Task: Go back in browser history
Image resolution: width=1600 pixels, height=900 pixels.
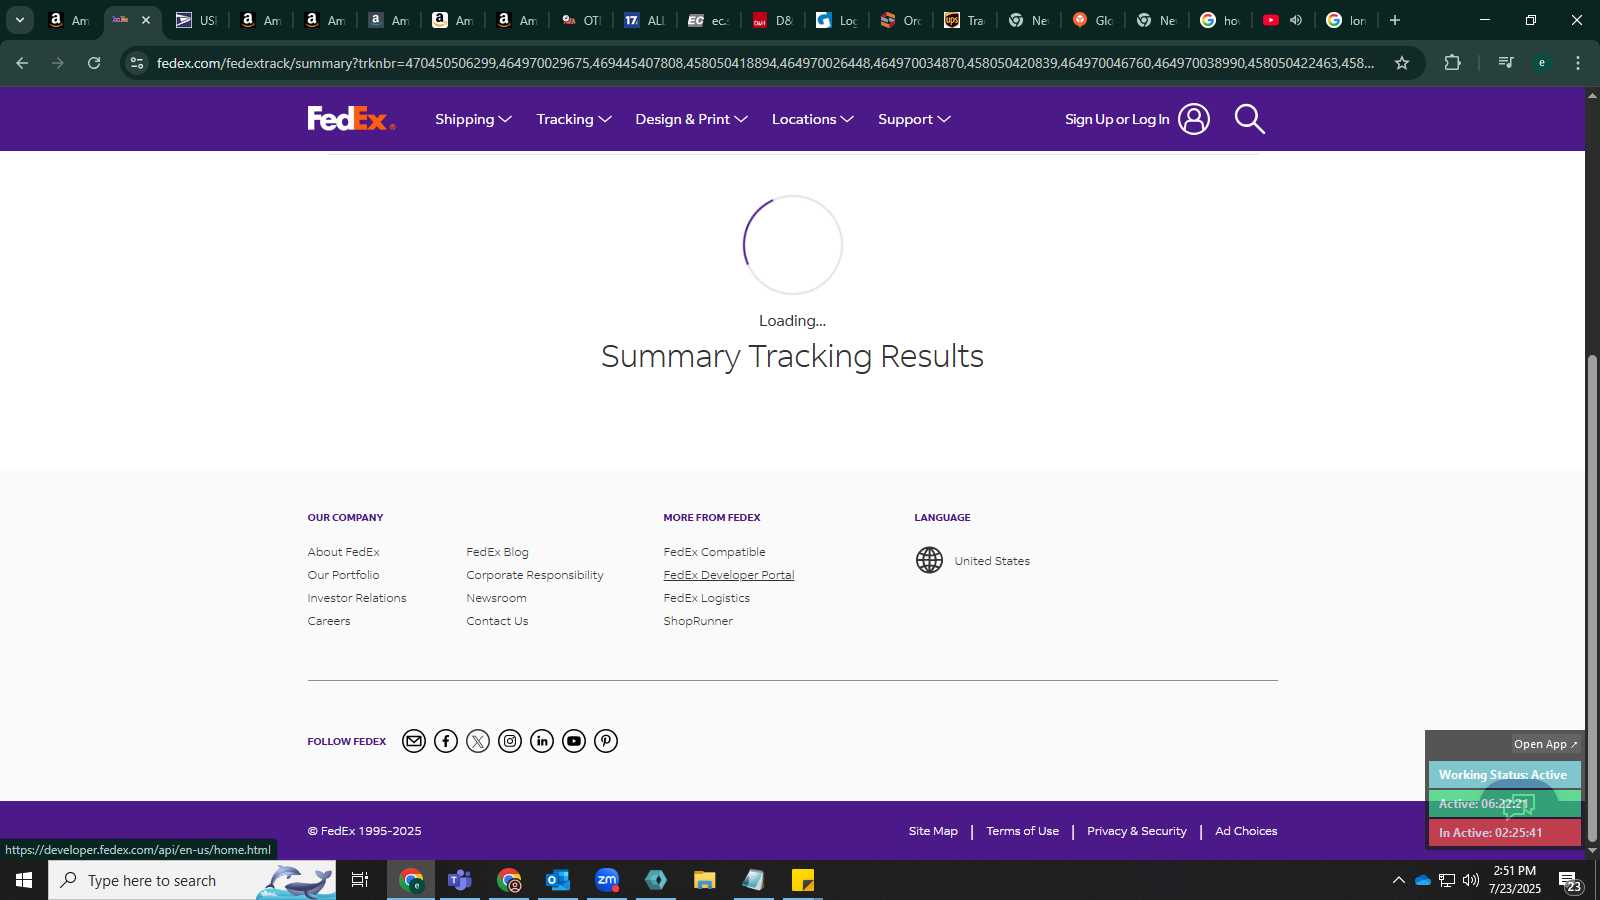Action: 22,63
